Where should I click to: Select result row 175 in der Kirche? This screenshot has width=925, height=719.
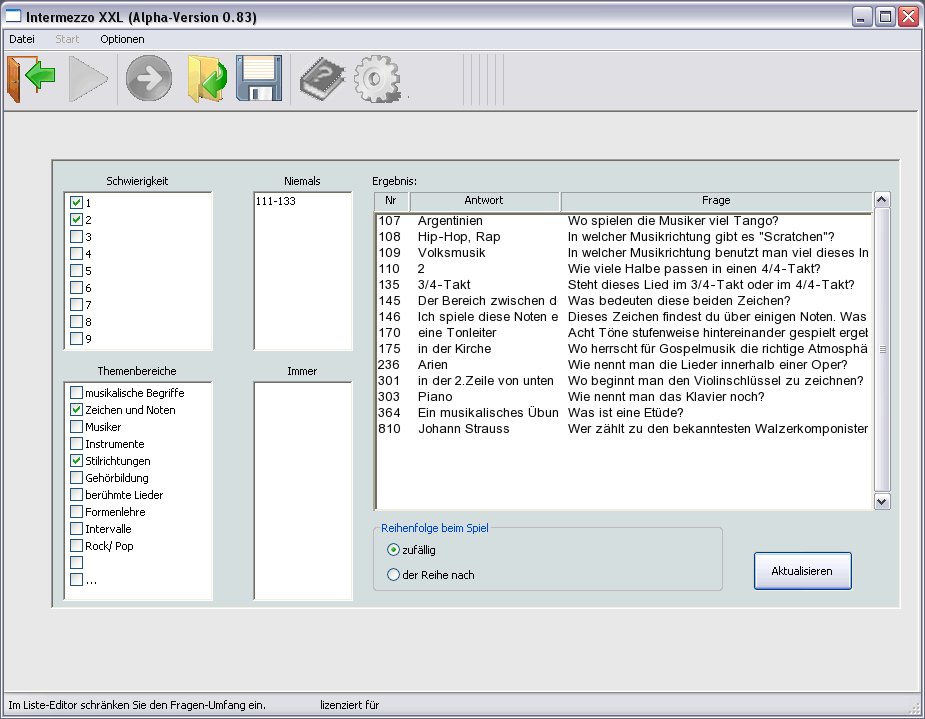point(623,349)
